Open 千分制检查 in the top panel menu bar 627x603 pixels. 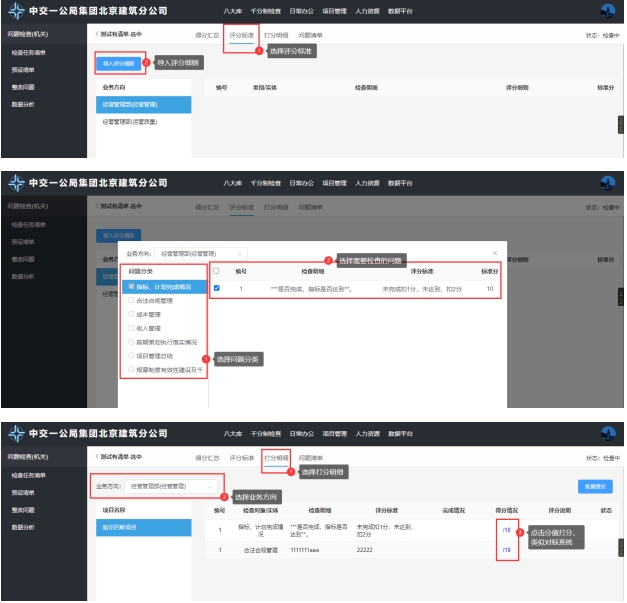coord(265,12)
